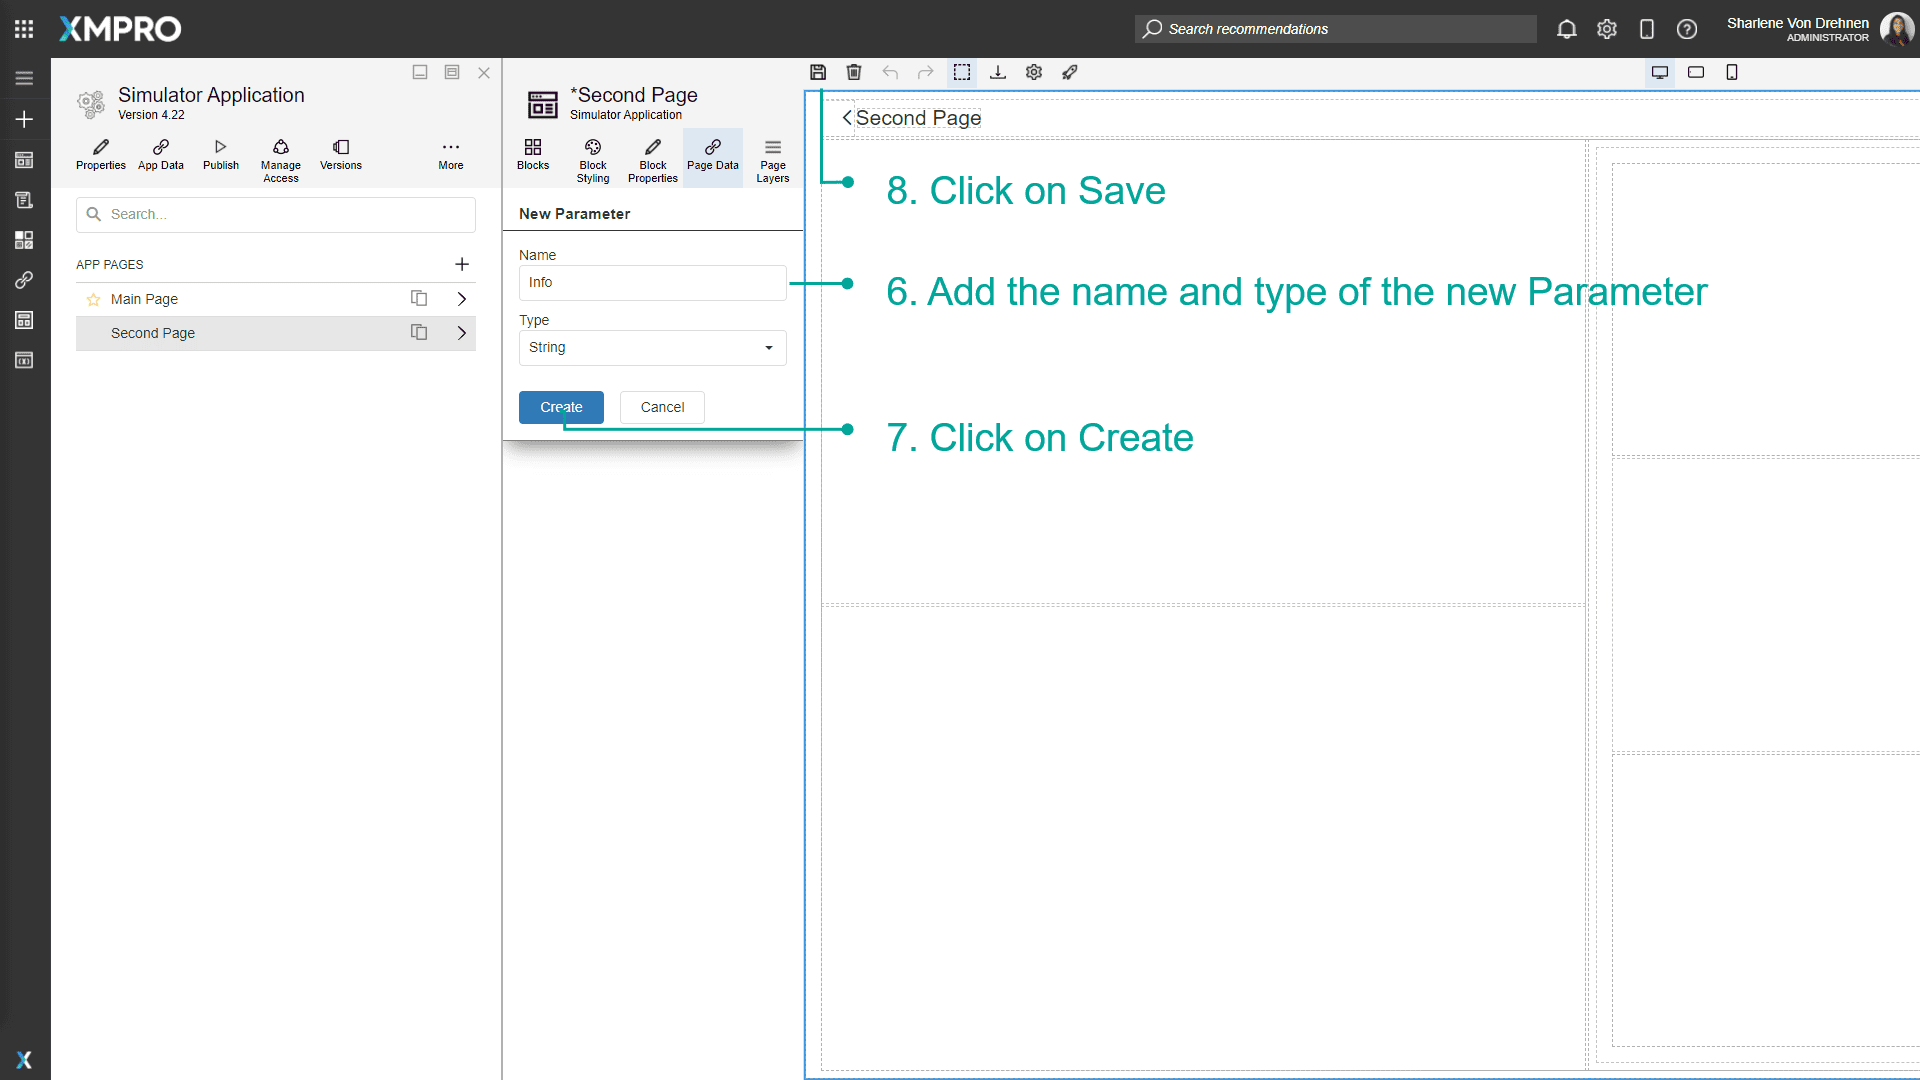
Task: Switch to tablet preview mode
Action: tap(1696, 72)
